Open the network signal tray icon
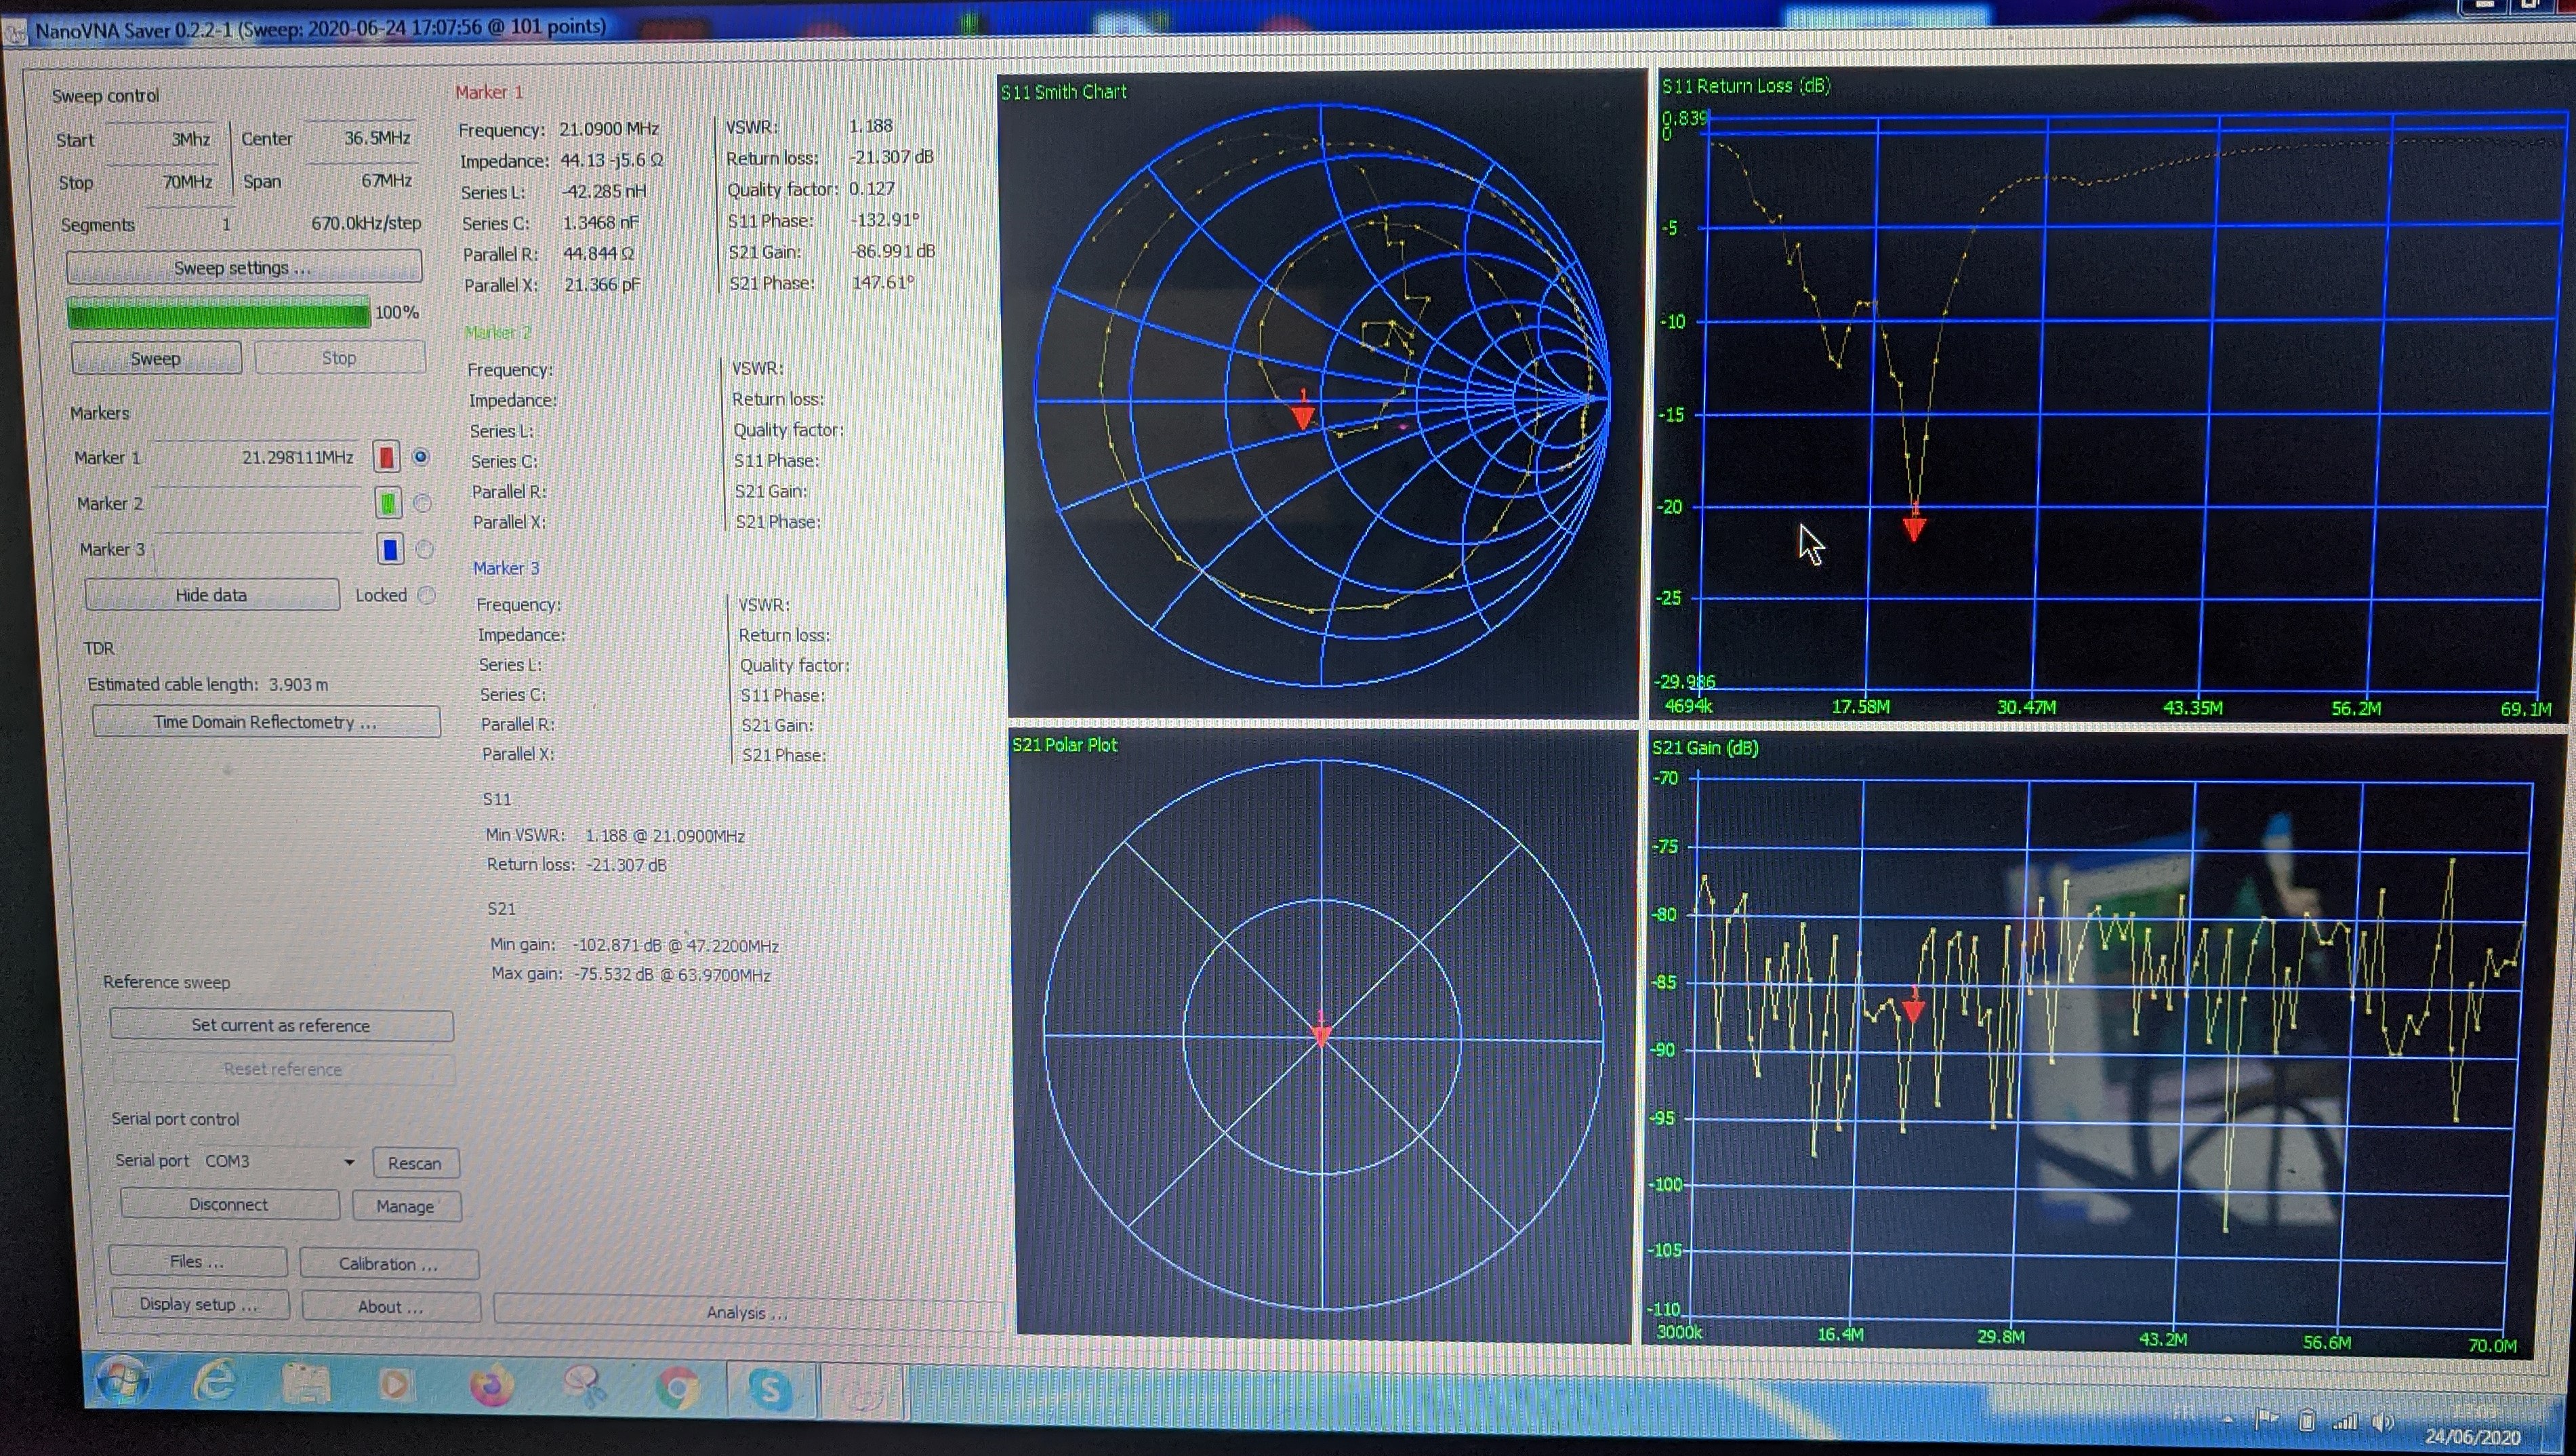The width and height of the screenshot is (2576, 1456). tap(2345, 1421)
